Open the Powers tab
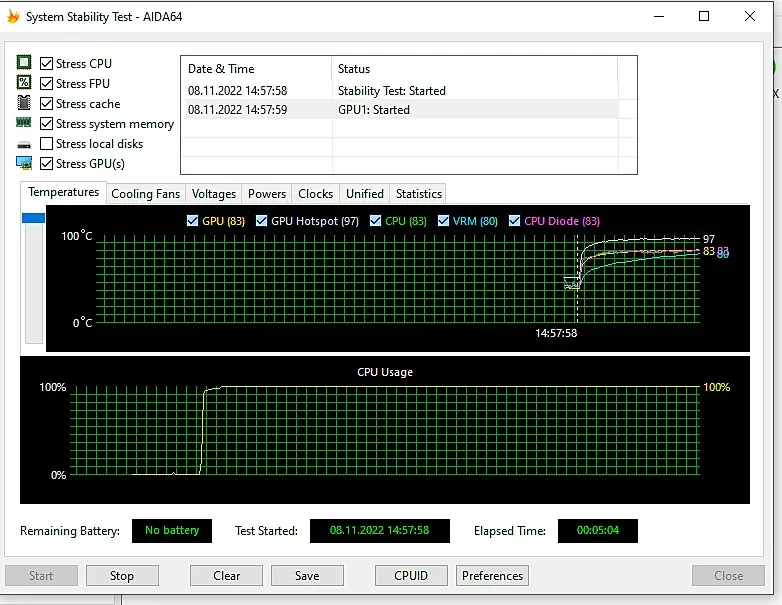Image resolution: width=782 pixels, height=605 pixels. (x=267, y=194)
